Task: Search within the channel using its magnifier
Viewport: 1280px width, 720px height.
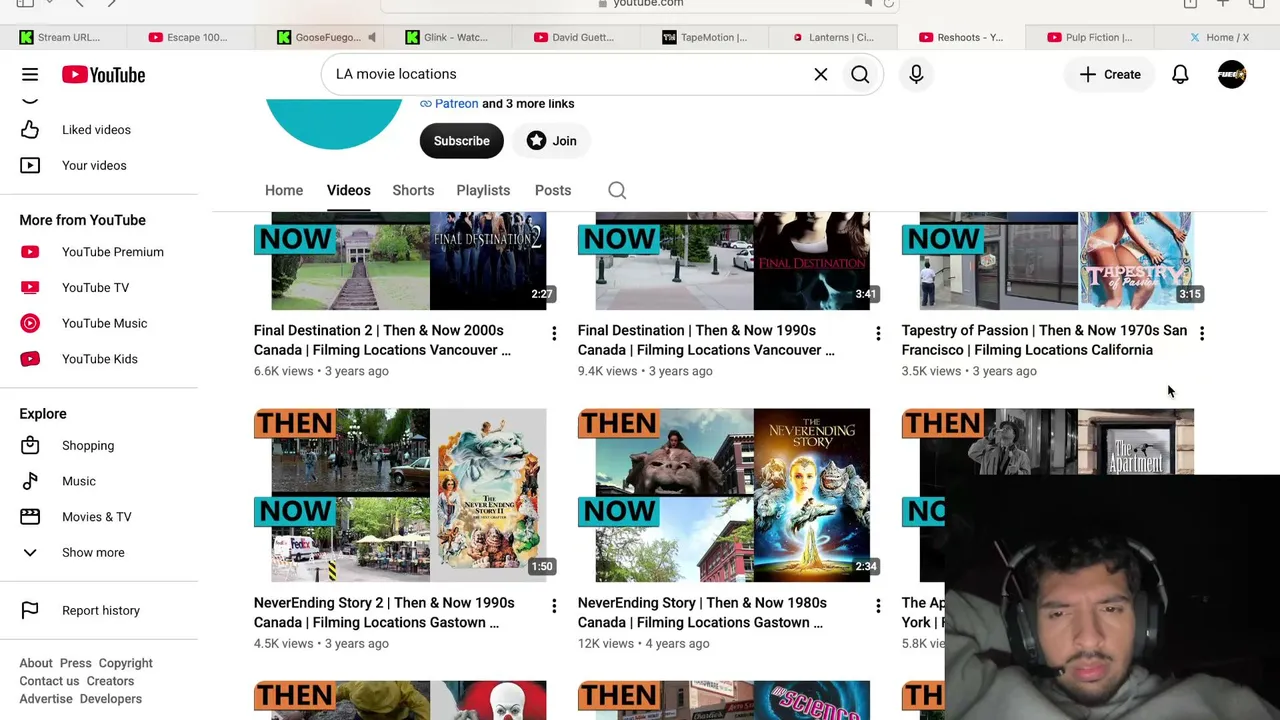Action: [x=617, y=190]
